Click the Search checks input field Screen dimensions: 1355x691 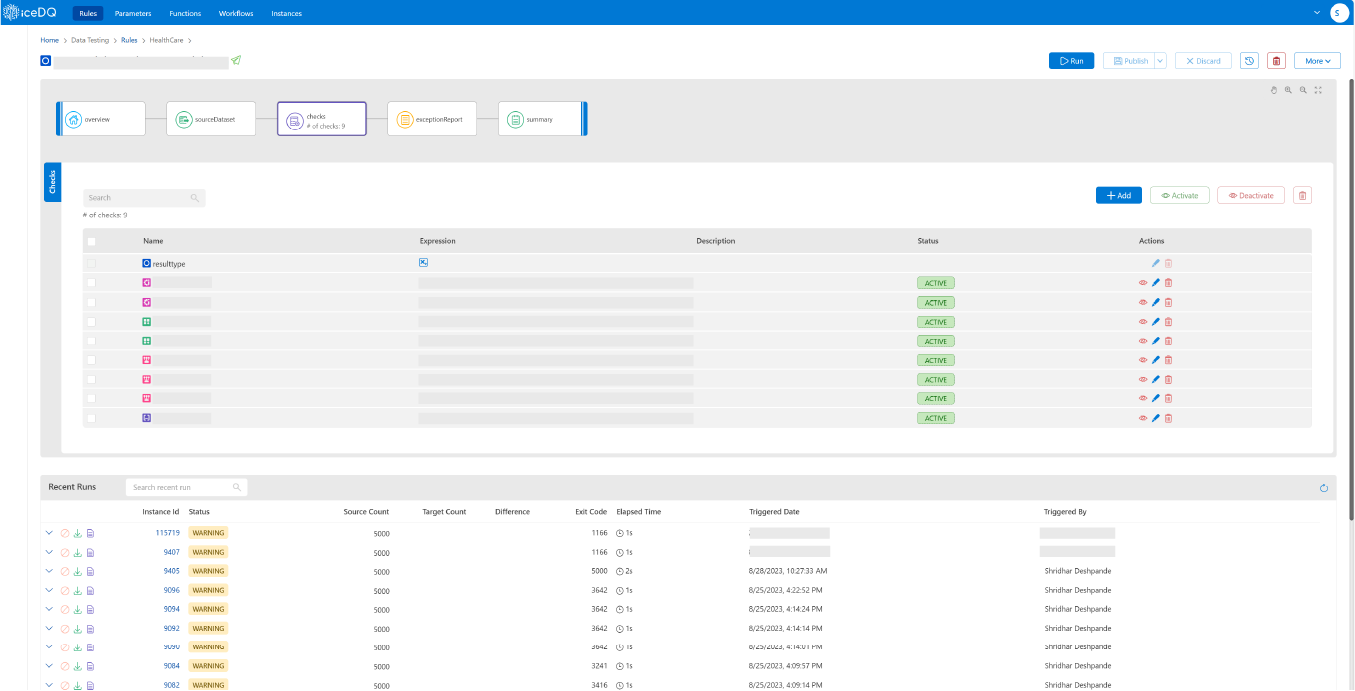click(x=140, y=197)
